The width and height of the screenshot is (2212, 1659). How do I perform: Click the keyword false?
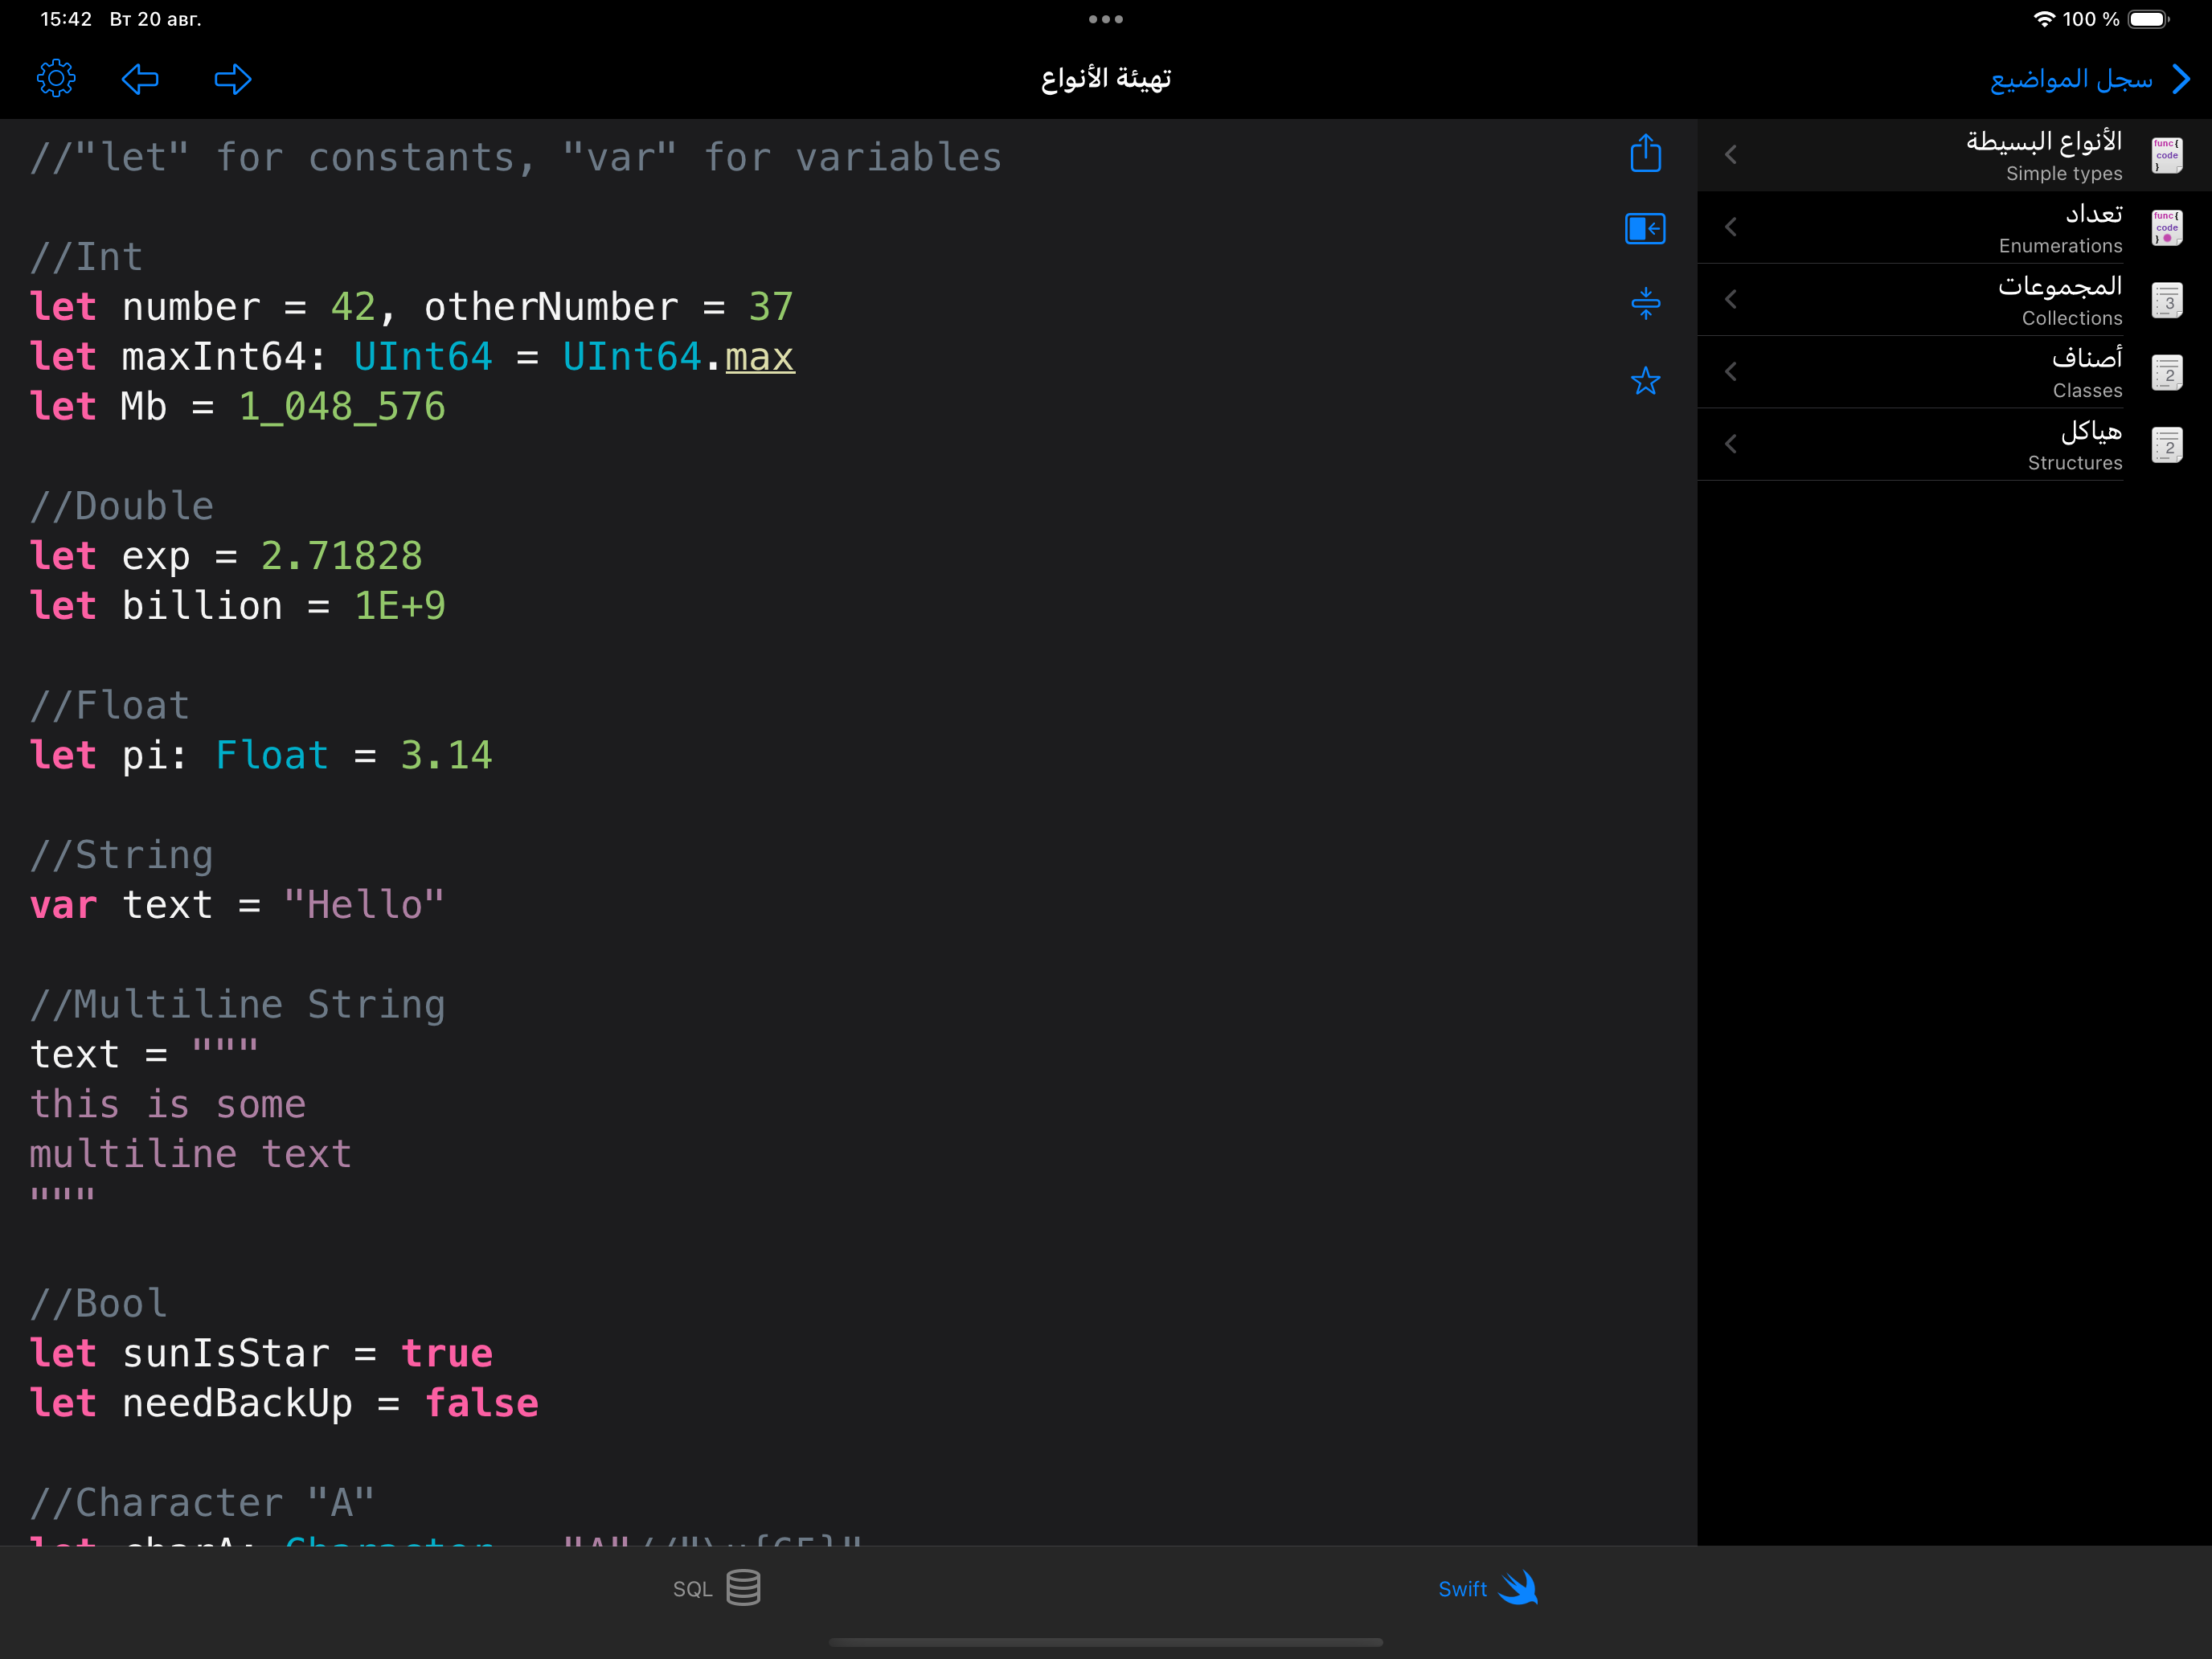482,1404
